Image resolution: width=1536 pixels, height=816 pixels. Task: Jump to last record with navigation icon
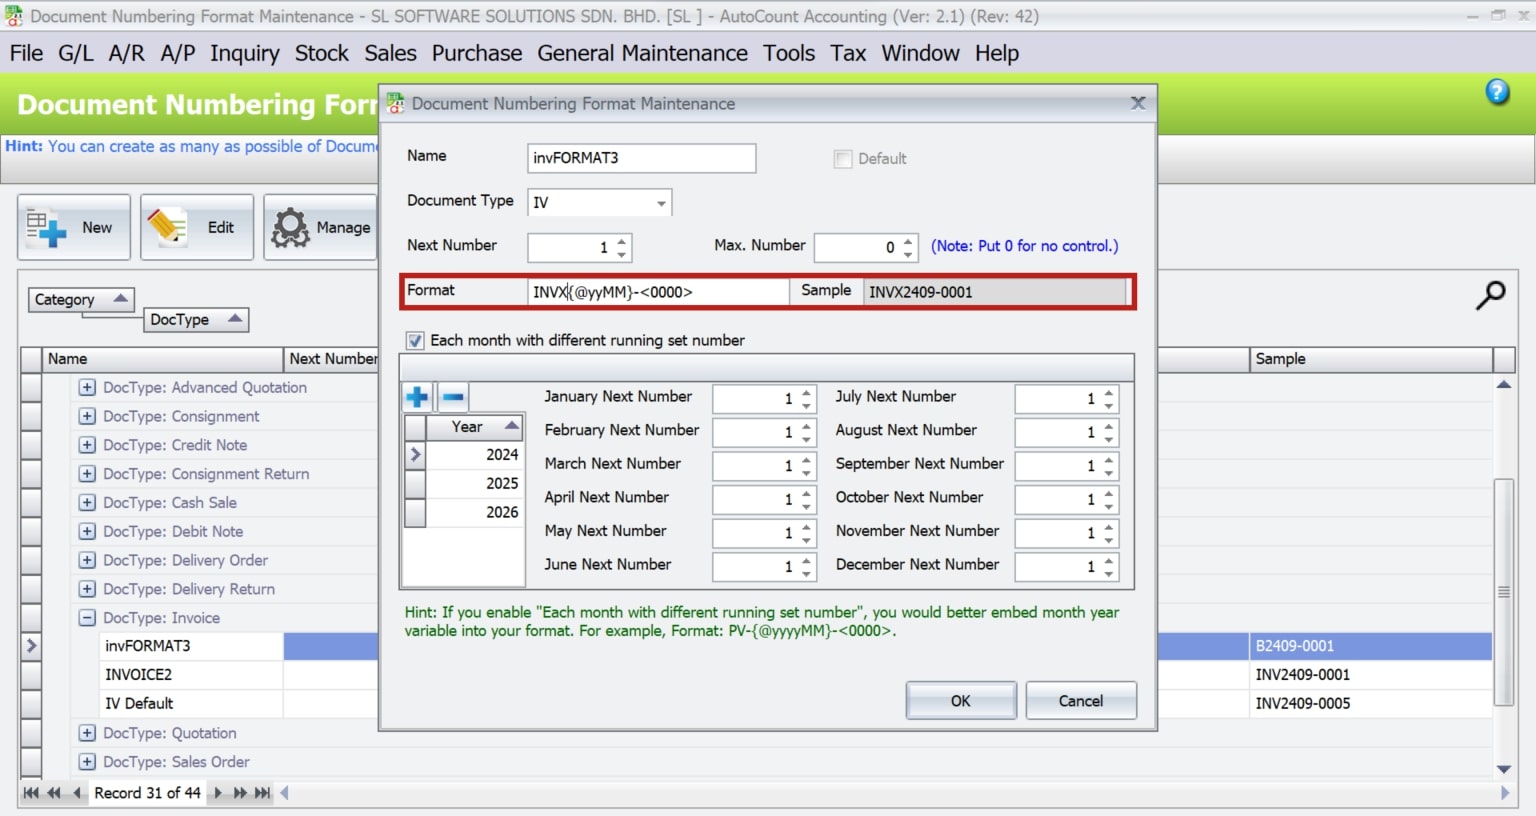tap(261, 792)
